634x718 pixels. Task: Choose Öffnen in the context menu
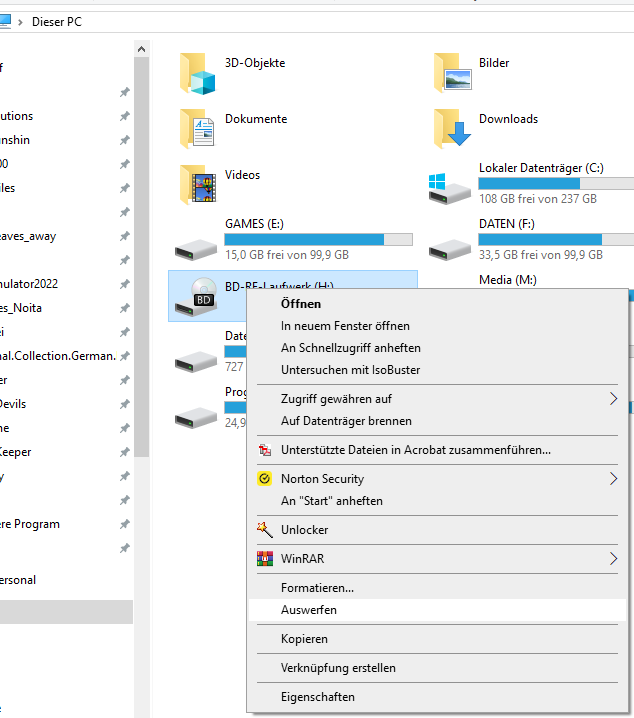coord(437,304)
